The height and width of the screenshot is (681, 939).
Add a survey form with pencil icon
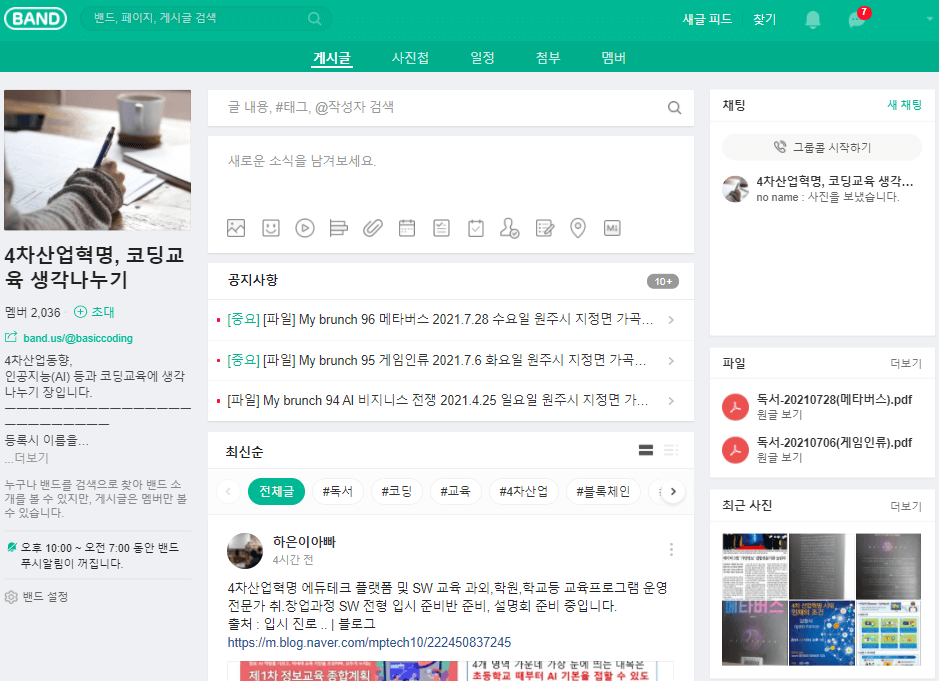544,228
